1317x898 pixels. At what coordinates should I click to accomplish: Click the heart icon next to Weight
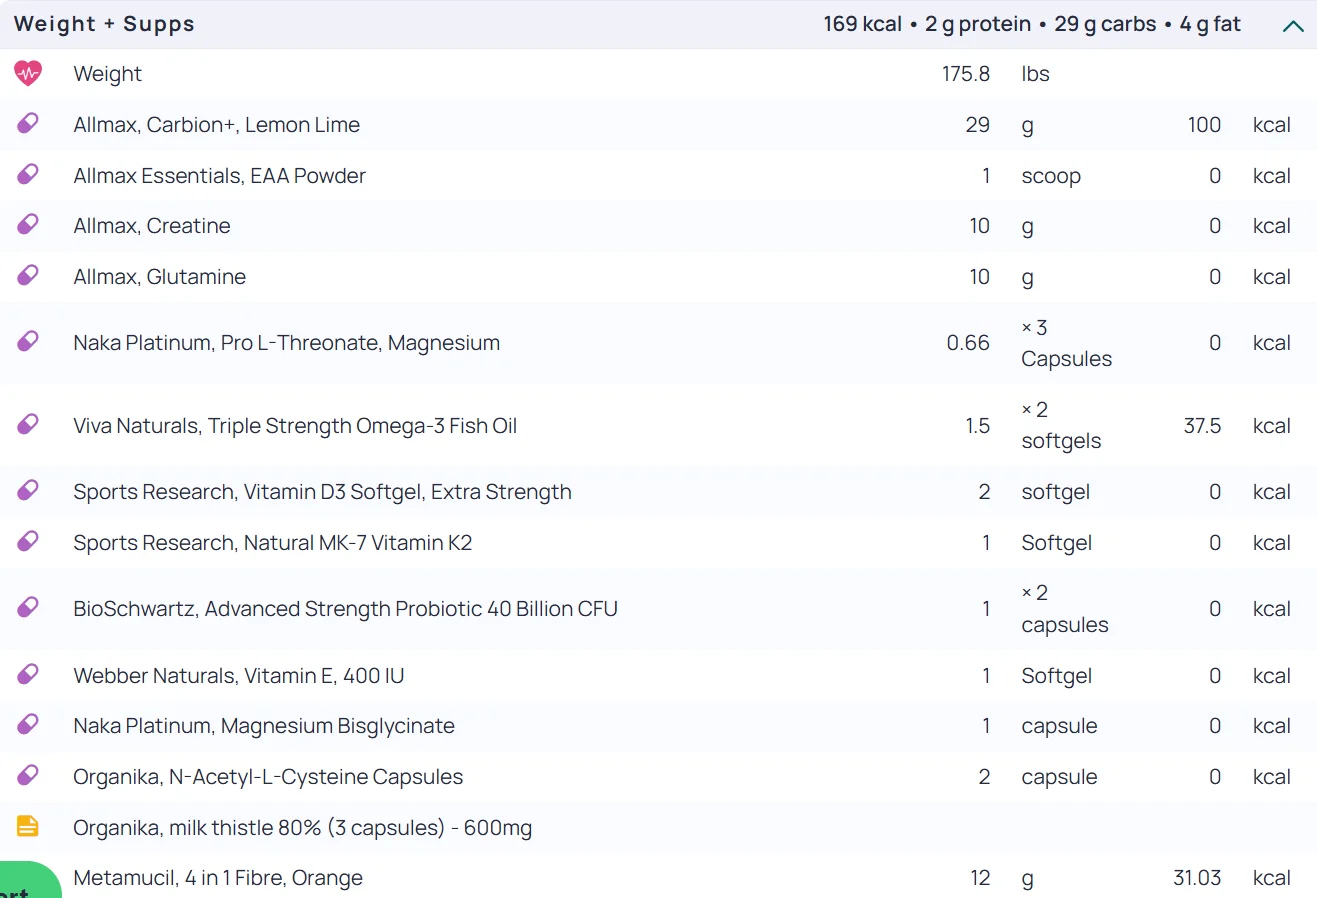coord(28,73)
